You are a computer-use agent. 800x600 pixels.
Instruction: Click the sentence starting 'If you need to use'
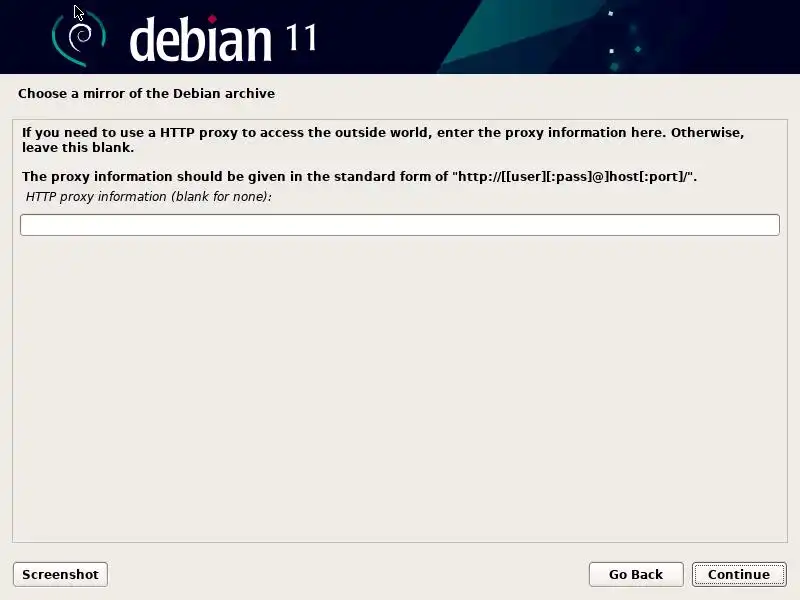point(383,140)
